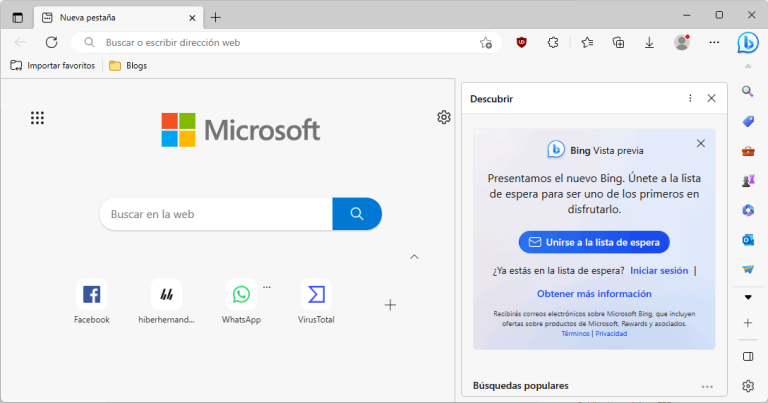Click the Iniciar sesión link
This screenshot has height=403, width=768.
(659, 270)
